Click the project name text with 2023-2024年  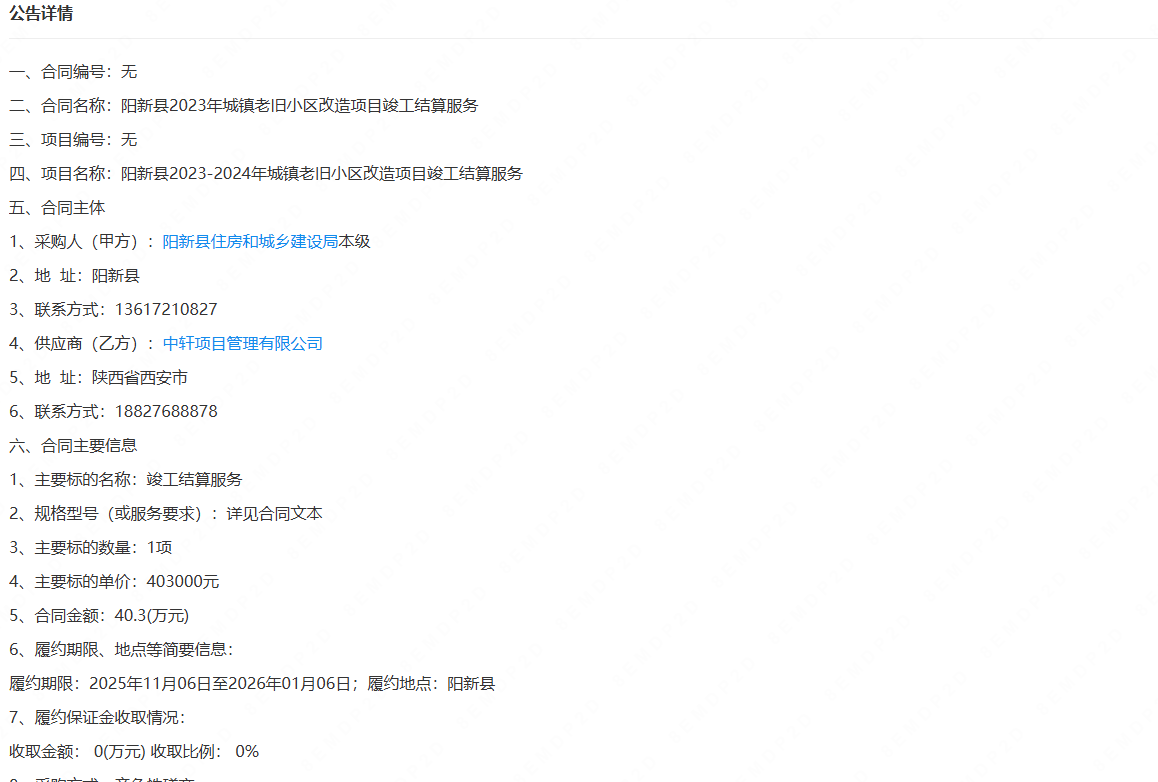click(x=321, y=174)
